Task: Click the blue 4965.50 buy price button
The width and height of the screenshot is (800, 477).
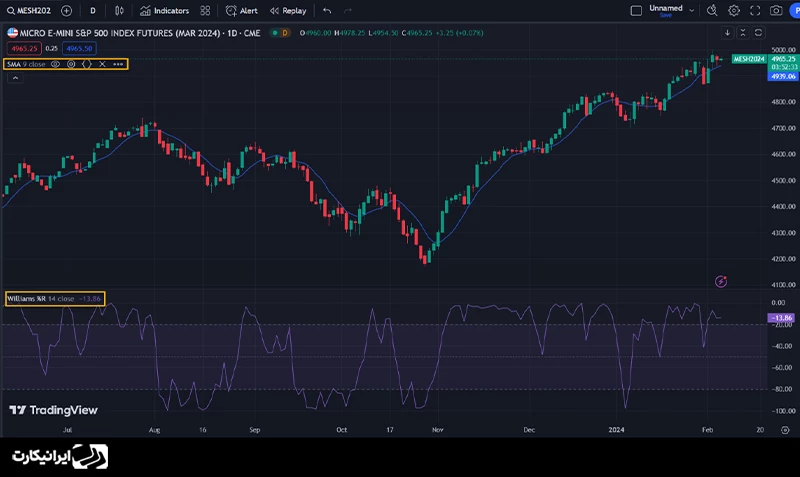Action: pos(79,48)
